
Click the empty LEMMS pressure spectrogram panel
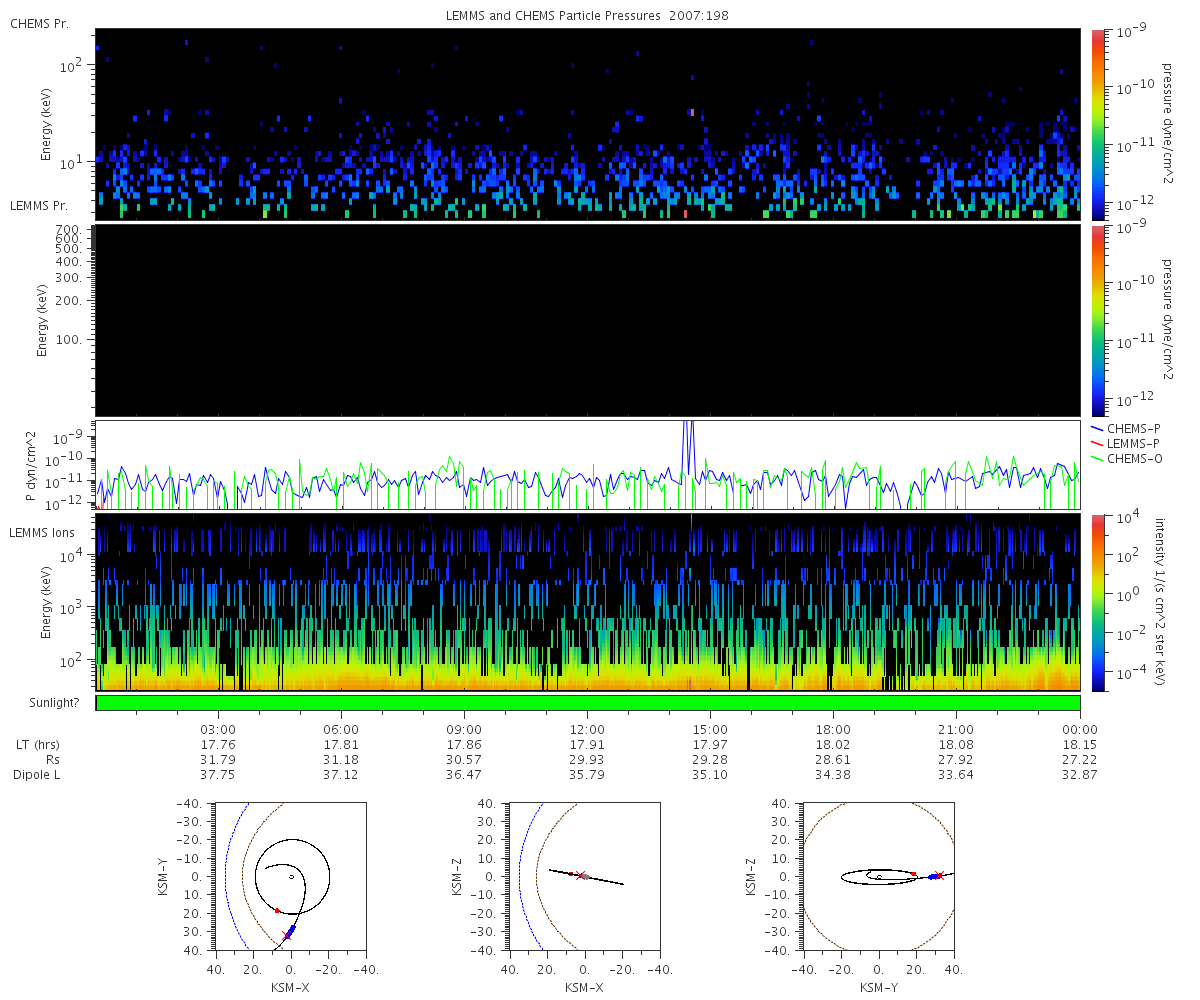pos(588,320)
